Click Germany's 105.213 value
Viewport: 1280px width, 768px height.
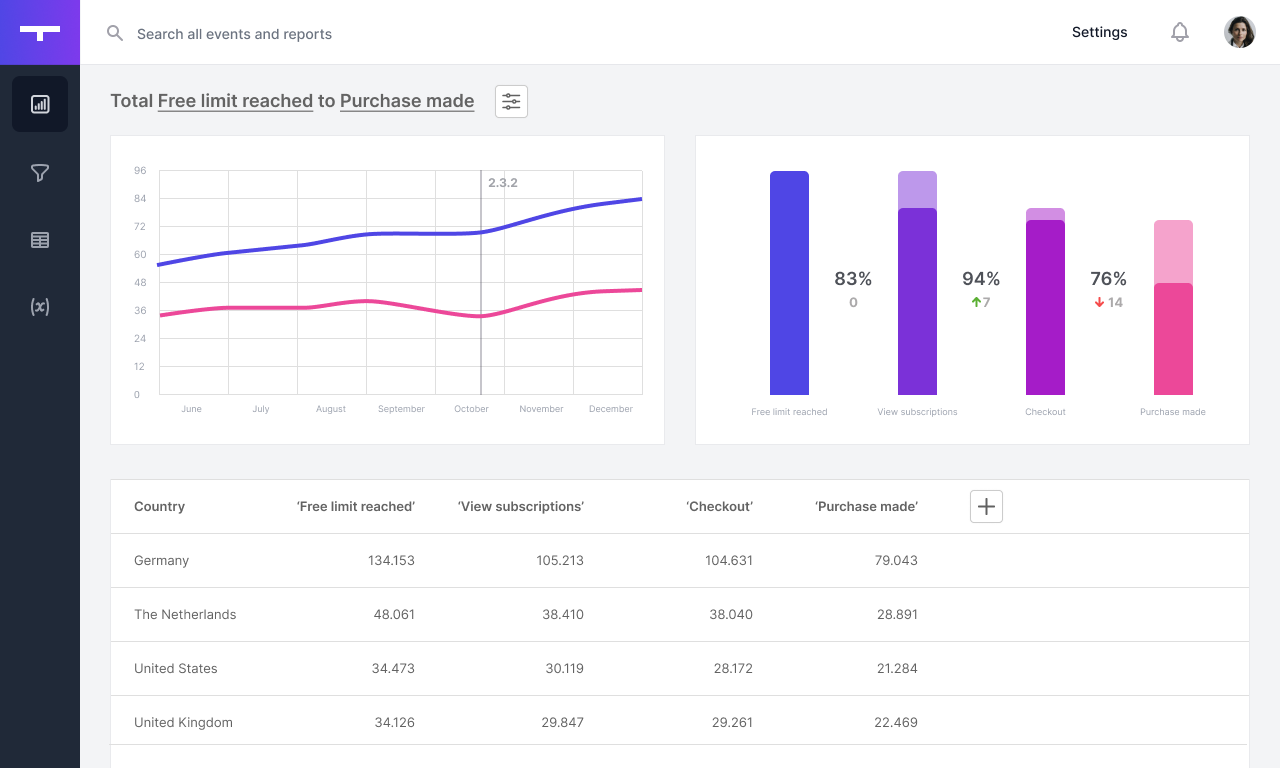click(x=560, y=561)
